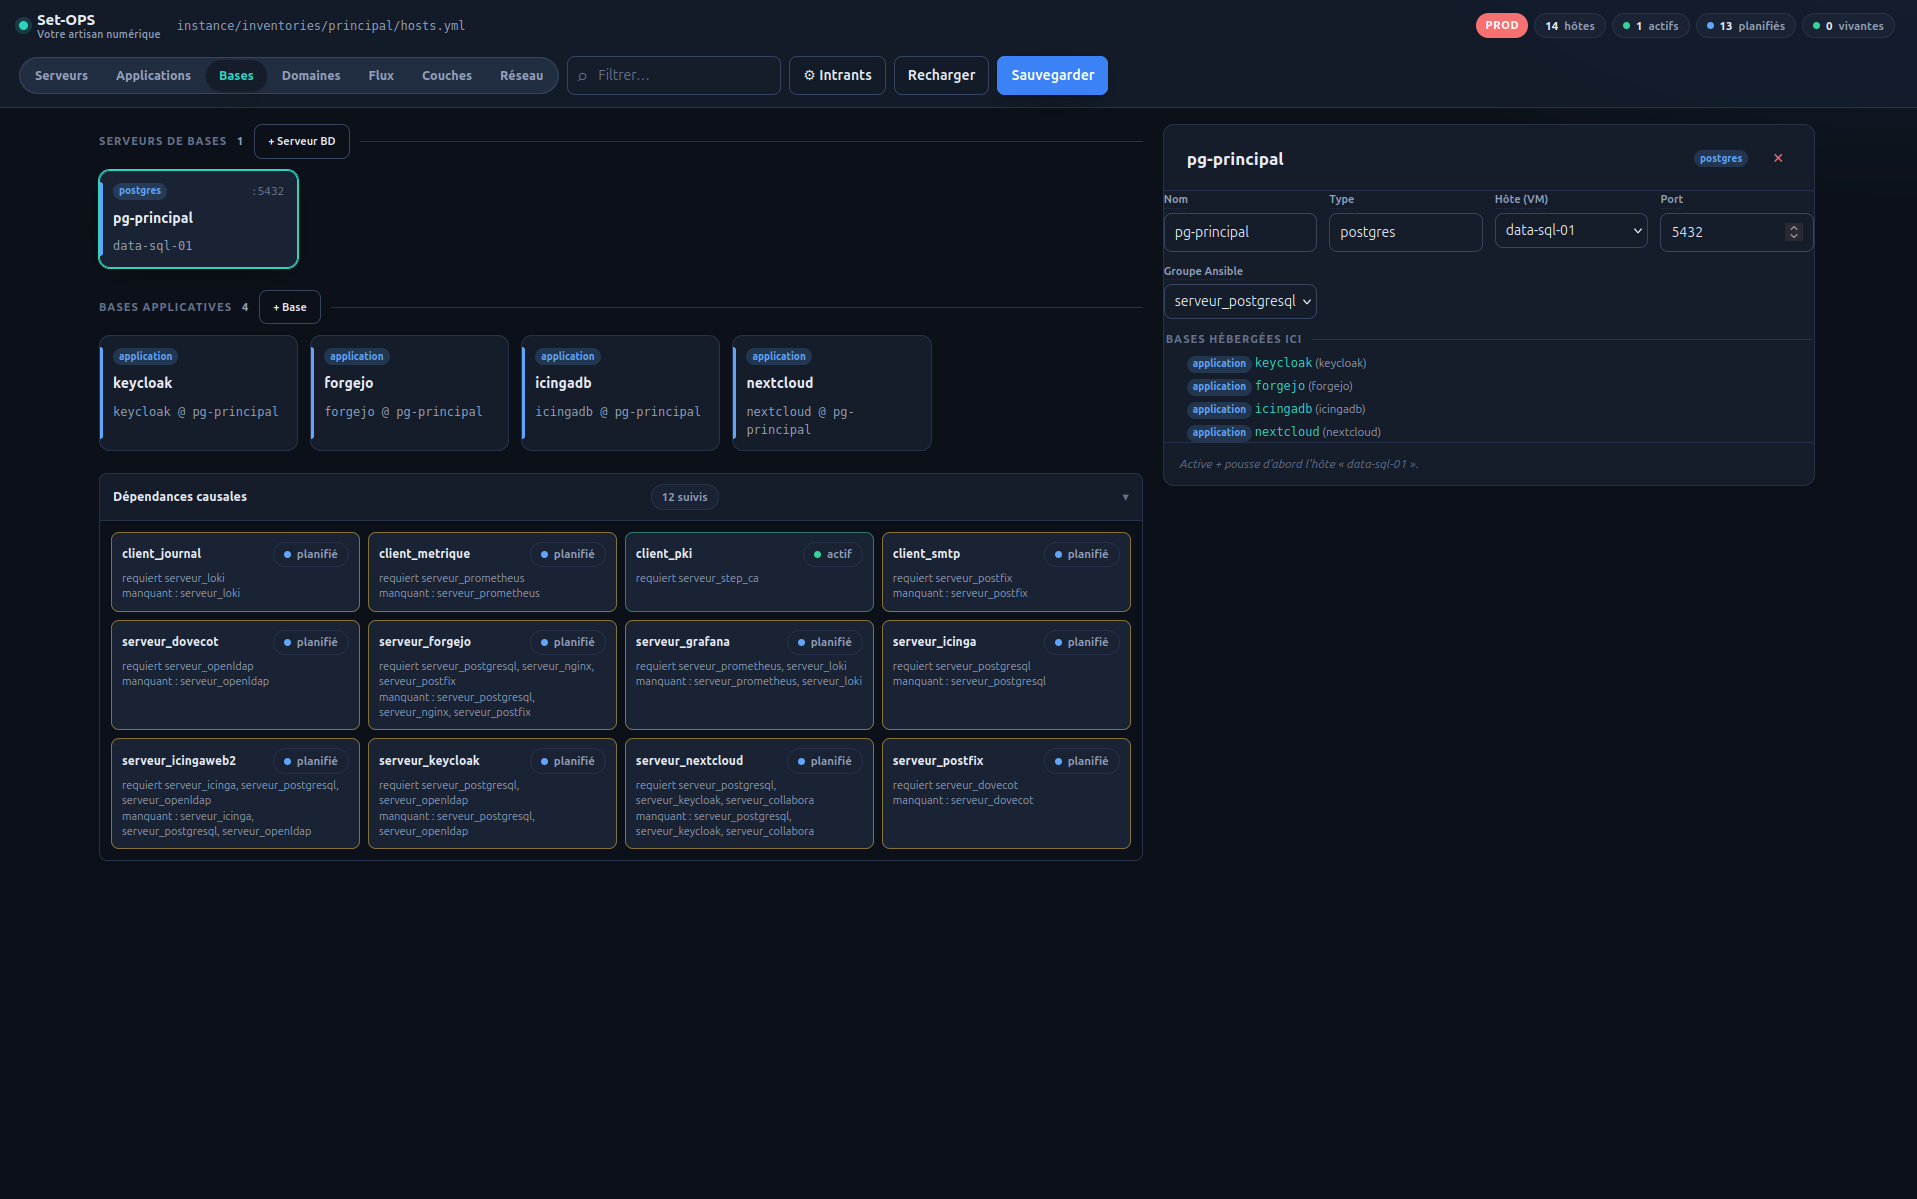Select the serveur_keycloak dependency card

[x=492, y=794]
